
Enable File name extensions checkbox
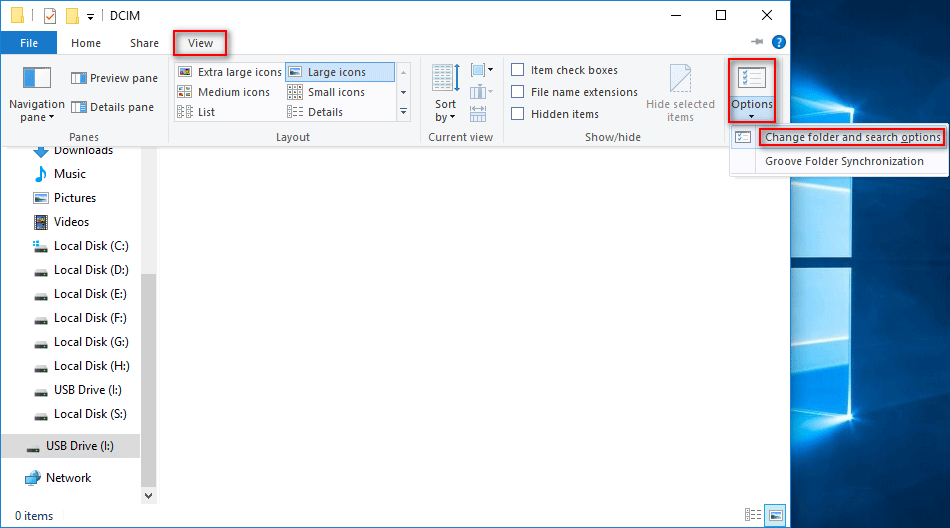(x=518, y=92)
